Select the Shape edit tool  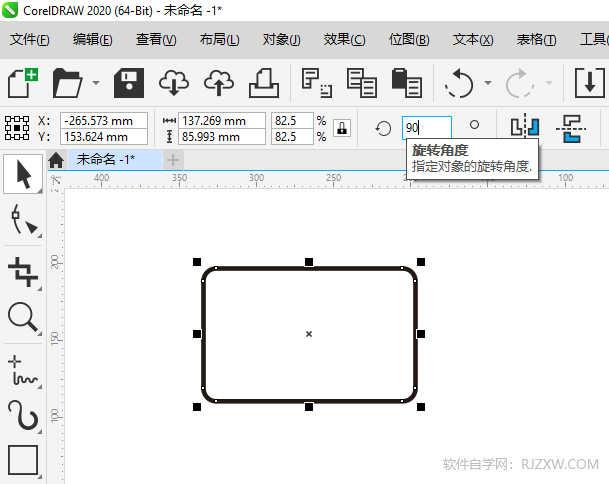pyautogui.click(x=23, y=219)
